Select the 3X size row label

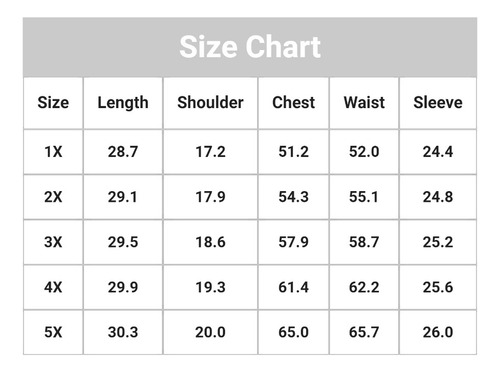pyautogui.click(x=53, y=242)
